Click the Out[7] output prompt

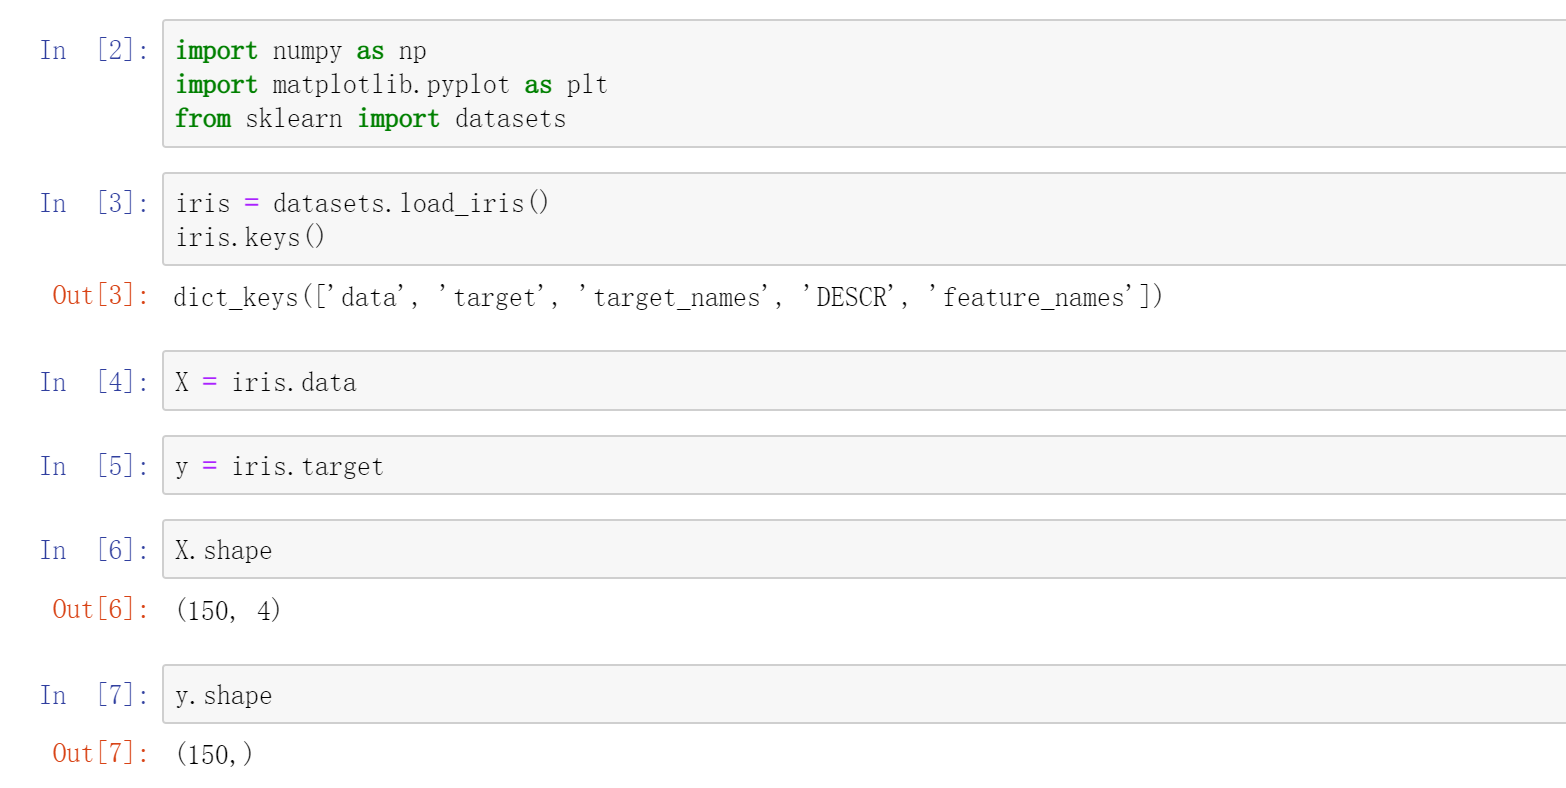point(100,753)
